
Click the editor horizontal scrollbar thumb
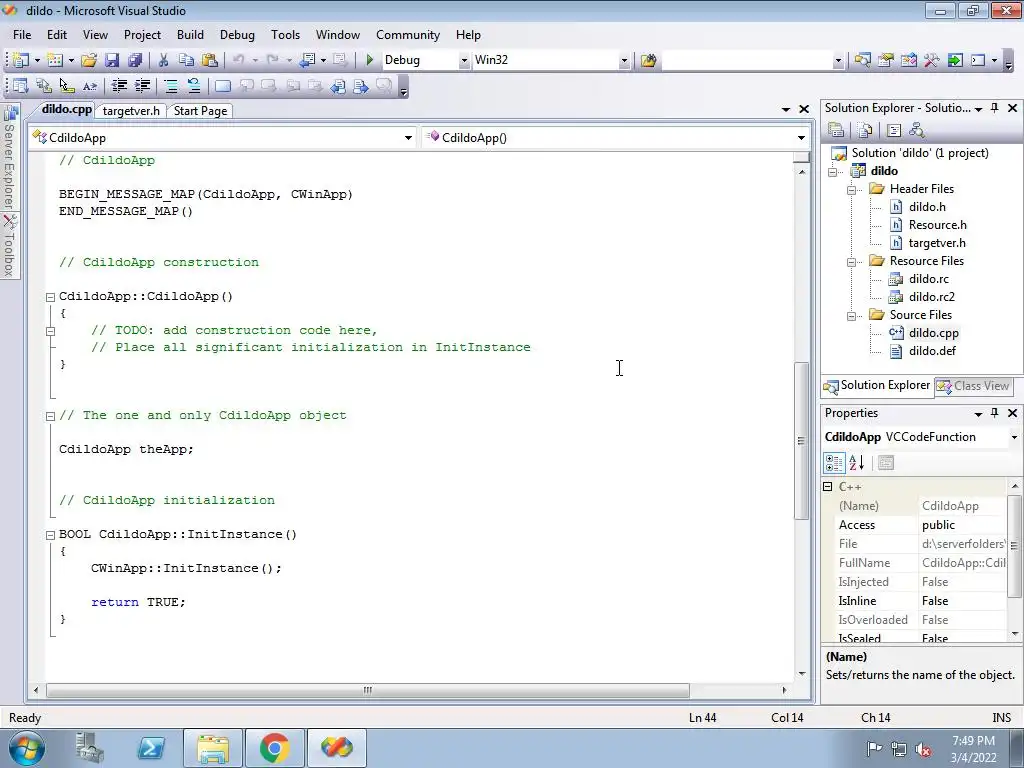(368, 690)
